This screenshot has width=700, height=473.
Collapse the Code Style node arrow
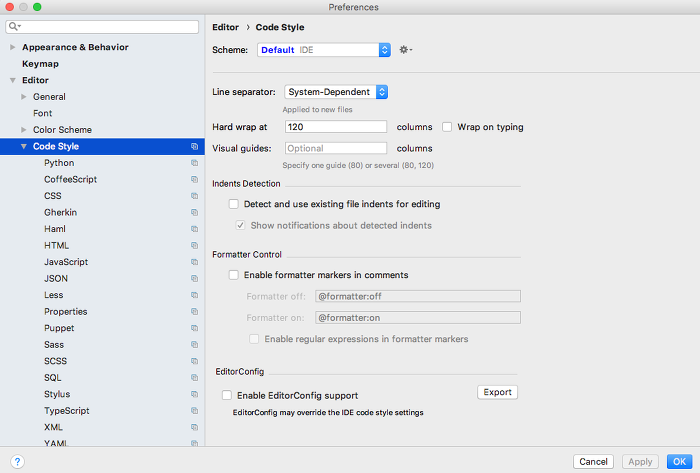click(24, 146)
